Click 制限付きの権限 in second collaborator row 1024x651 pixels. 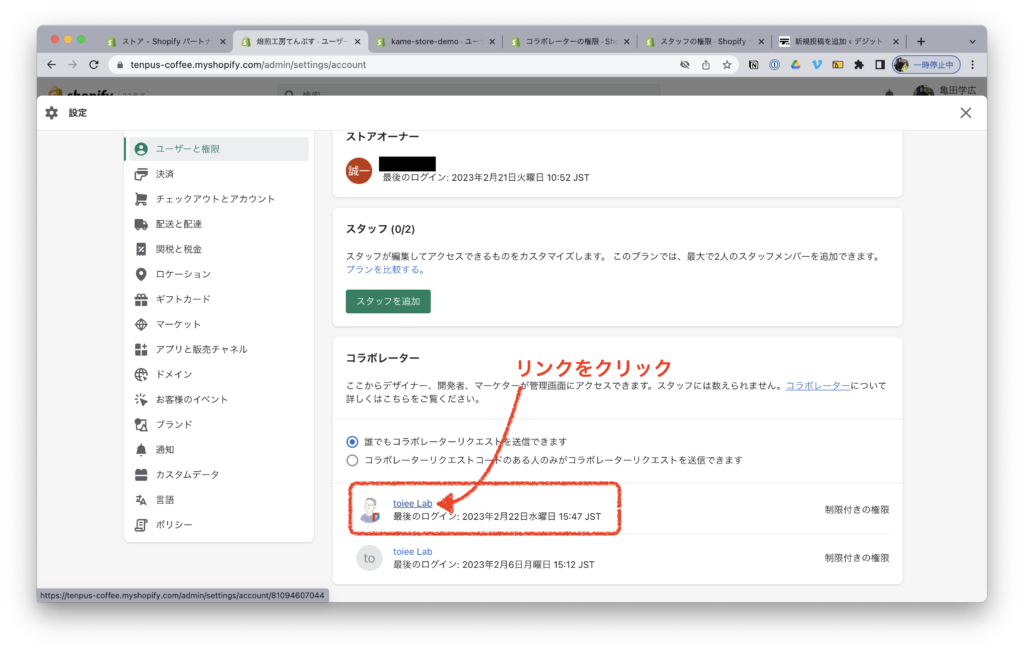tap(857, 558)
